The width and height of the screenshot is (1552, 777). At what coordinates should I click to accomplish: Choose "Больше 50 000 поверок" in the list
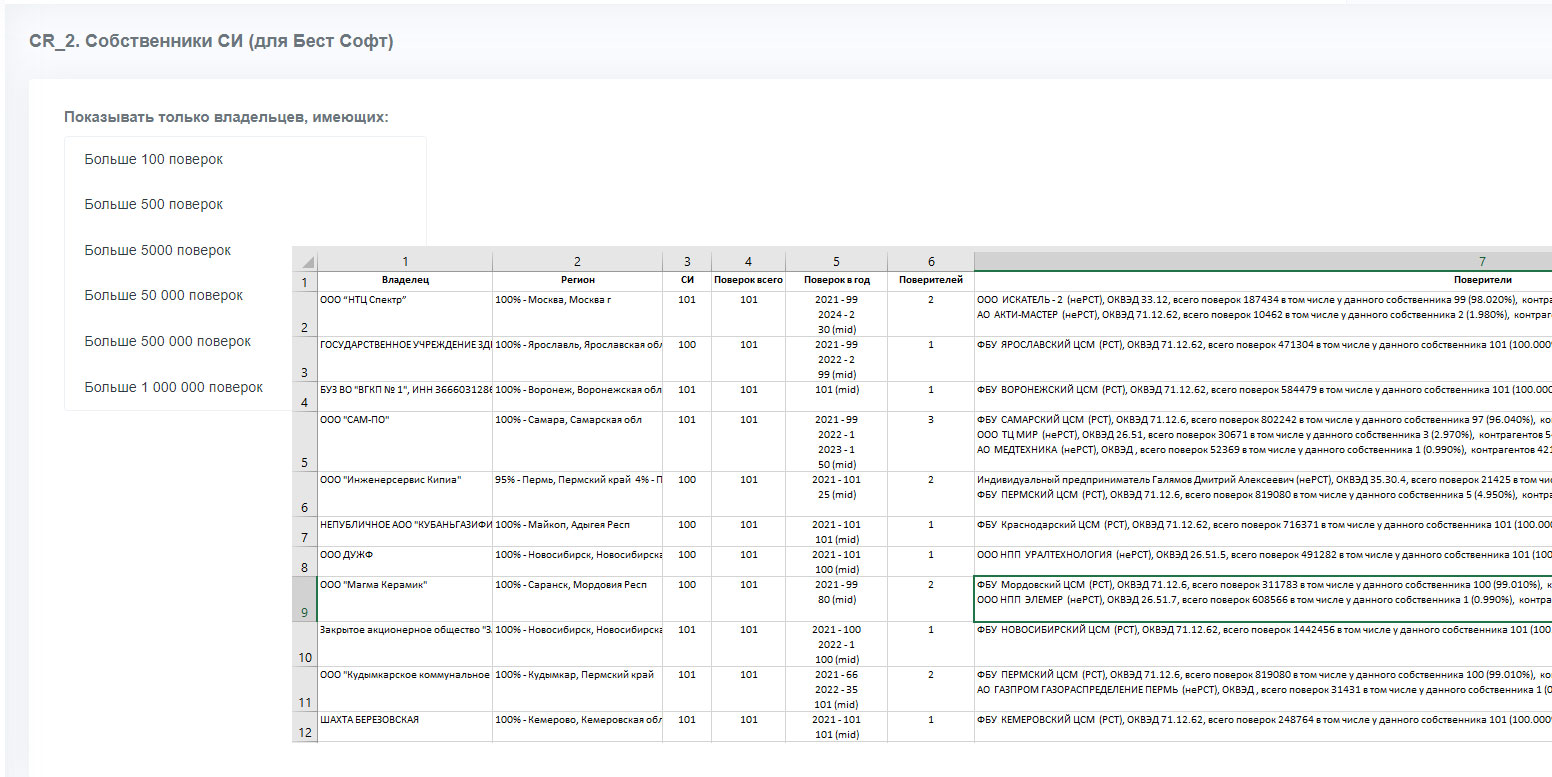pos(164,295)
